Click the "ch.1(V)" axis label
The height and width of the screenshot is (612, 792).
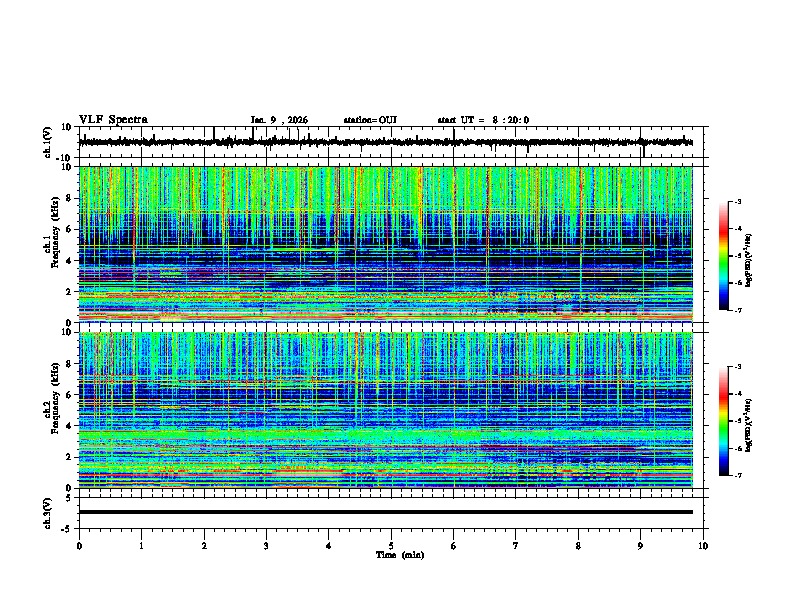tap(48, 142)
